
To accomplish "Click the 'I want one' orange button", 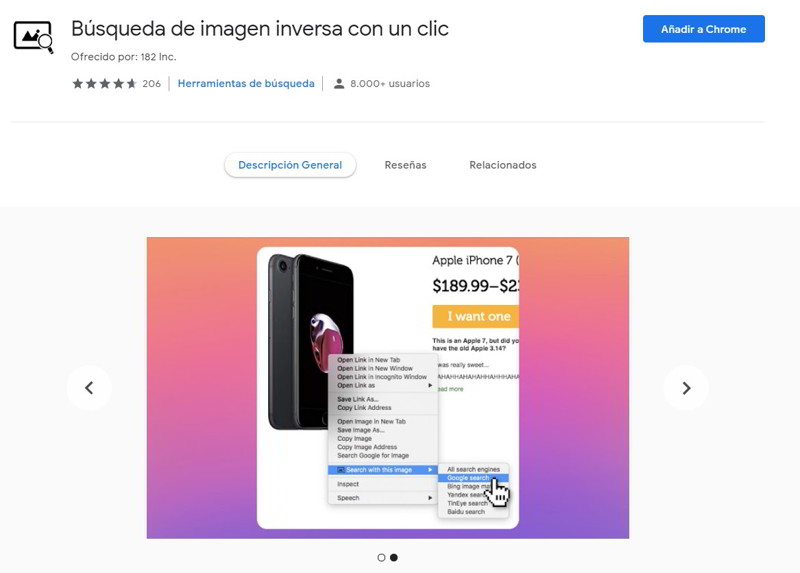I will point(476,316).
